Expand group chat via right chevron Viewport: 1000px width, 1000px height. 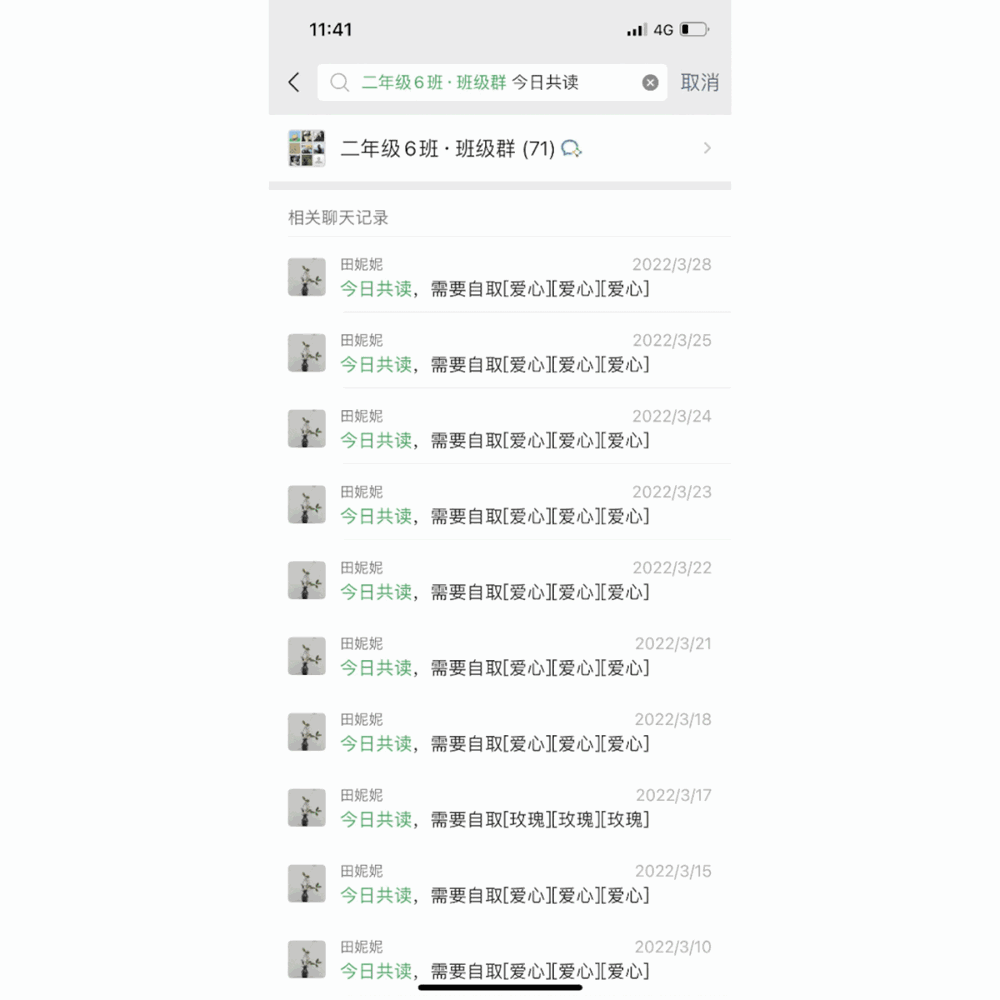coord(707,148)
